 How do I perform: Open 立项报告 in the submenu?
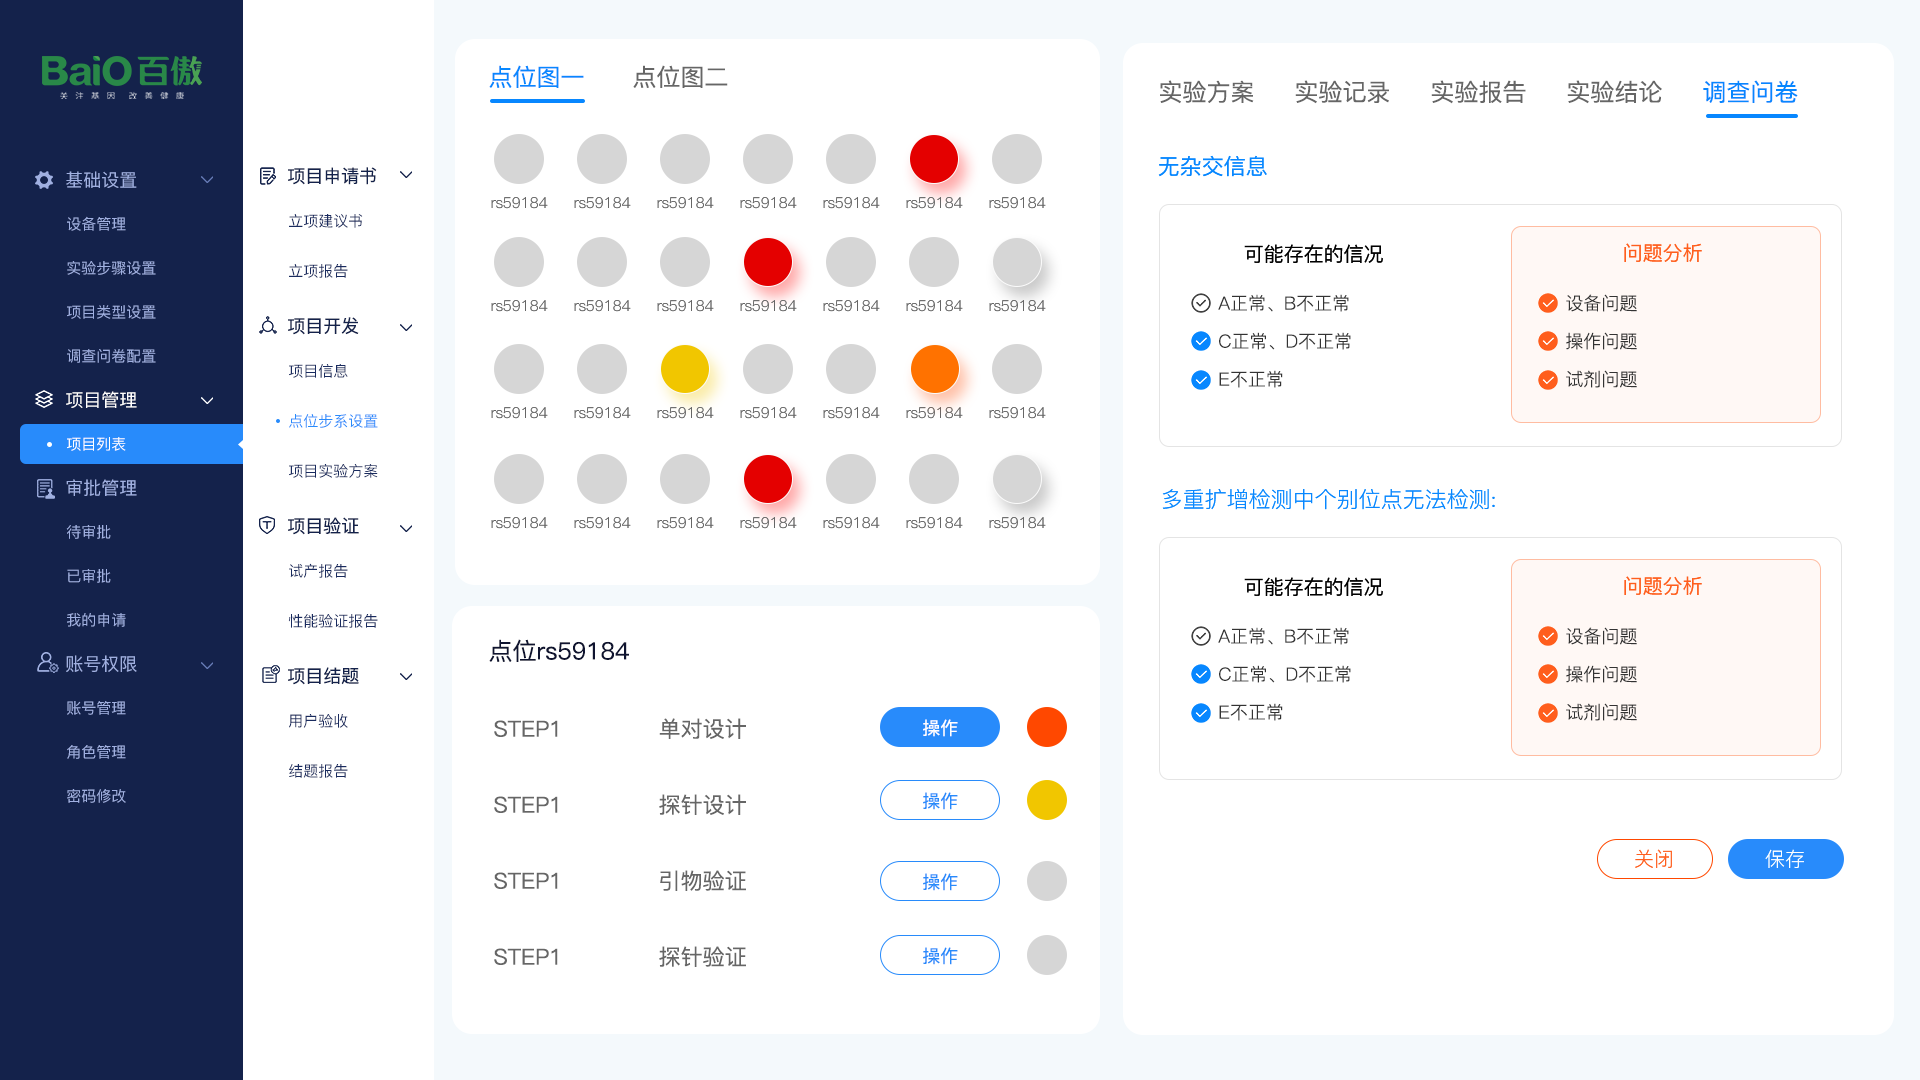(318, 271)
